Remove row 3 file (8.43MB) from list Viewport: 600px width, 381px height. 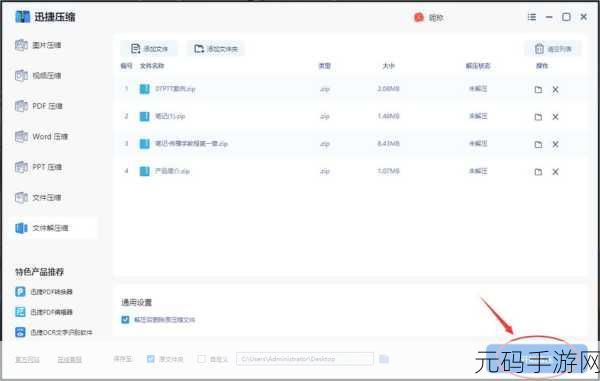(x=555, y=144)
